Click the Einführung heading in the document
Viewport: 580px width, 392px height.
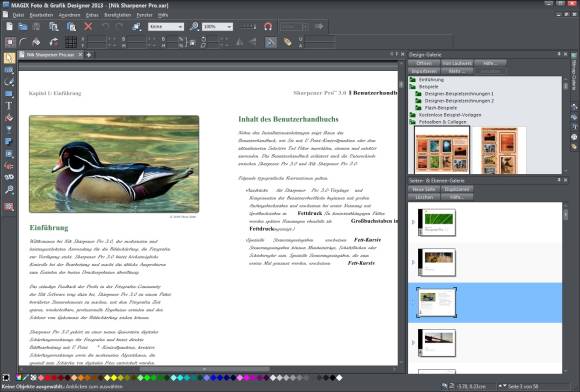point(49,228)
